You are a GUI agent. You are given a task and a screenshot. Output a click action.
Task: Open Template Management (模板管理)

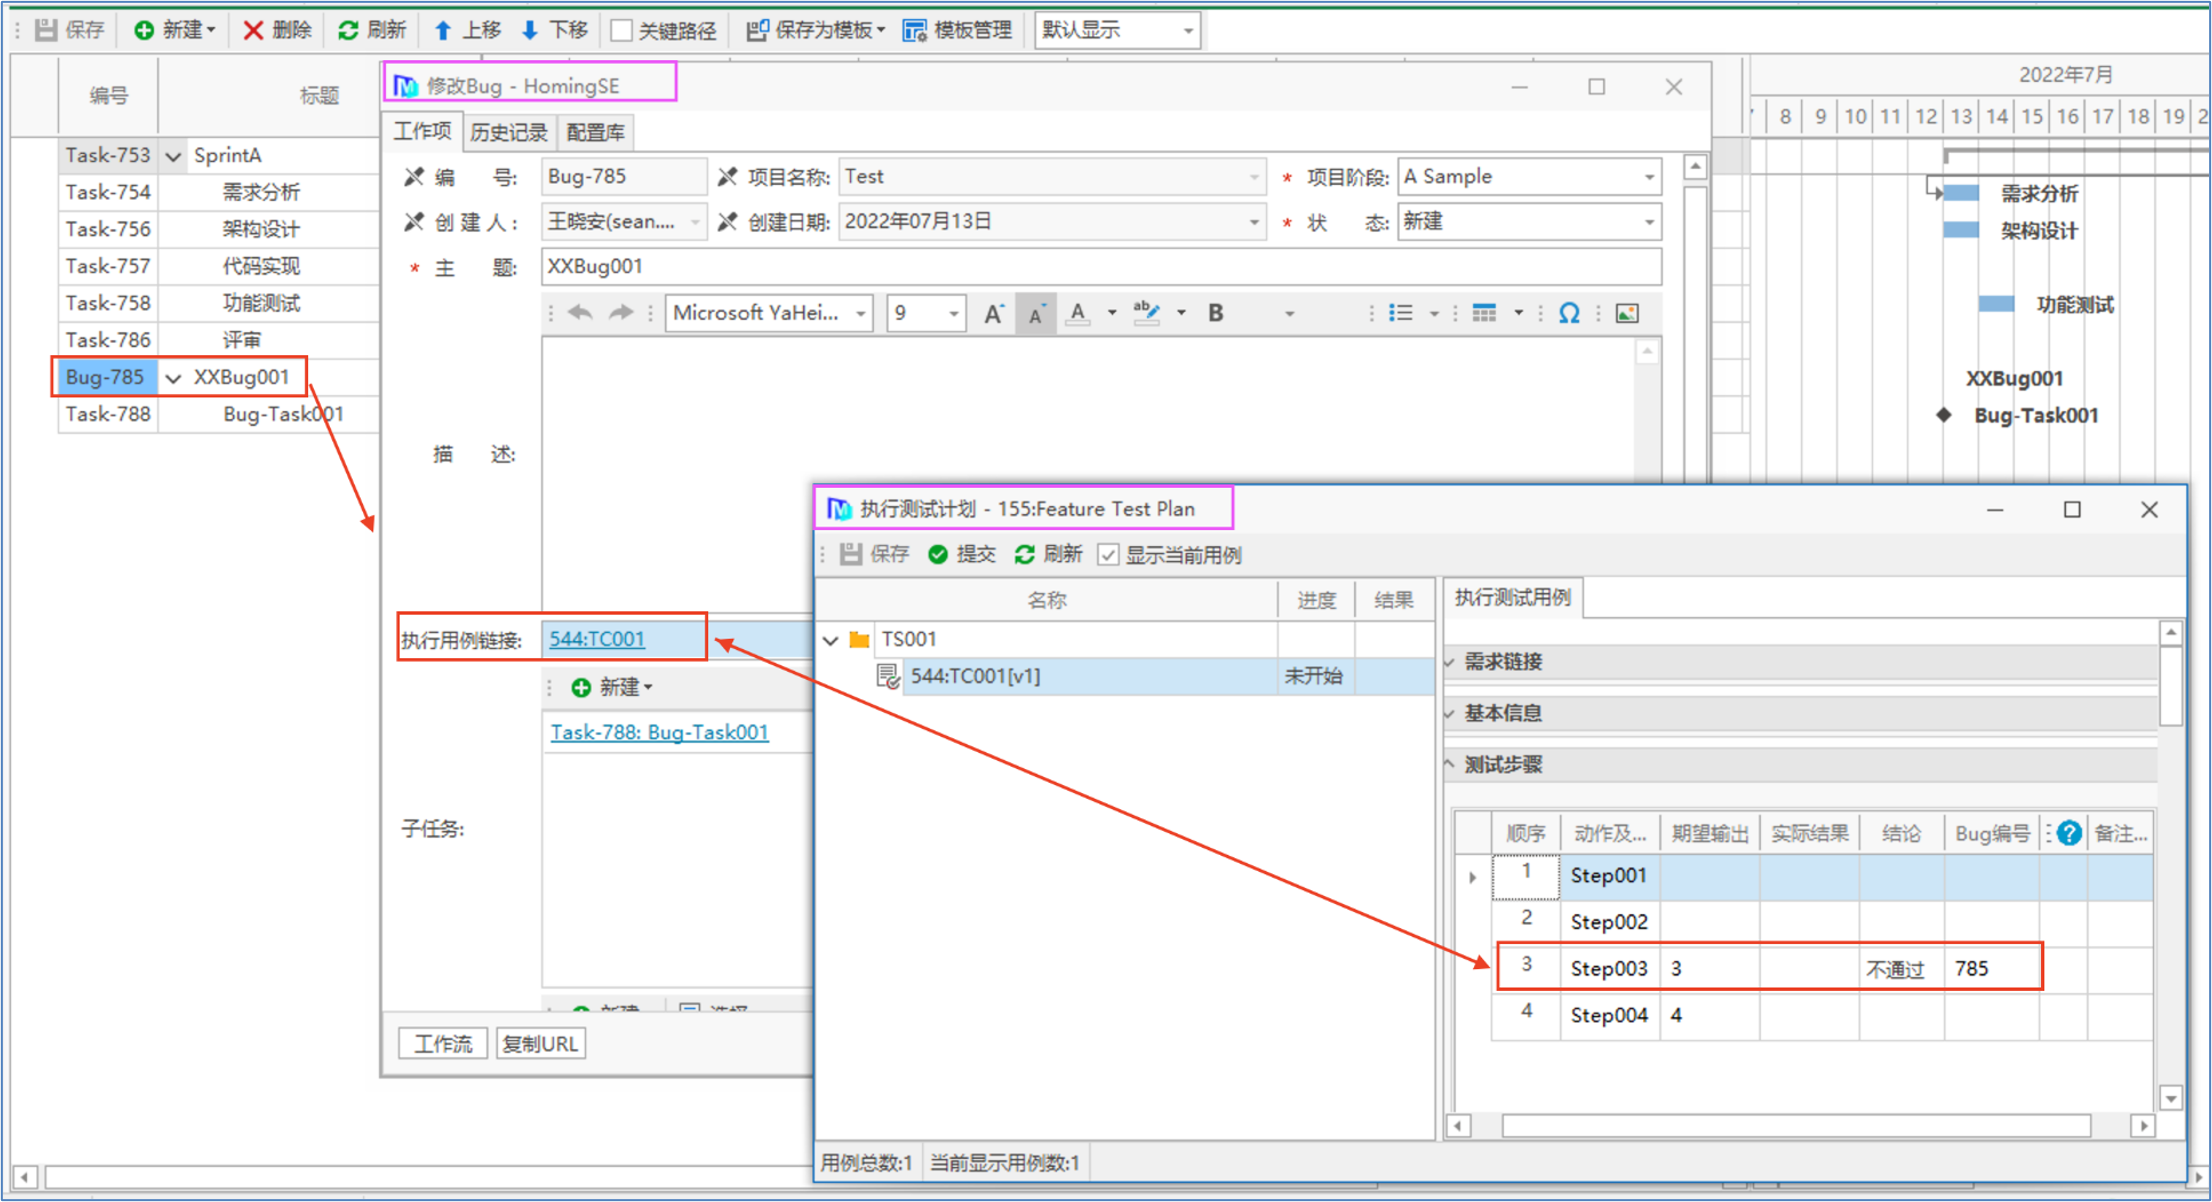(958, 30)
